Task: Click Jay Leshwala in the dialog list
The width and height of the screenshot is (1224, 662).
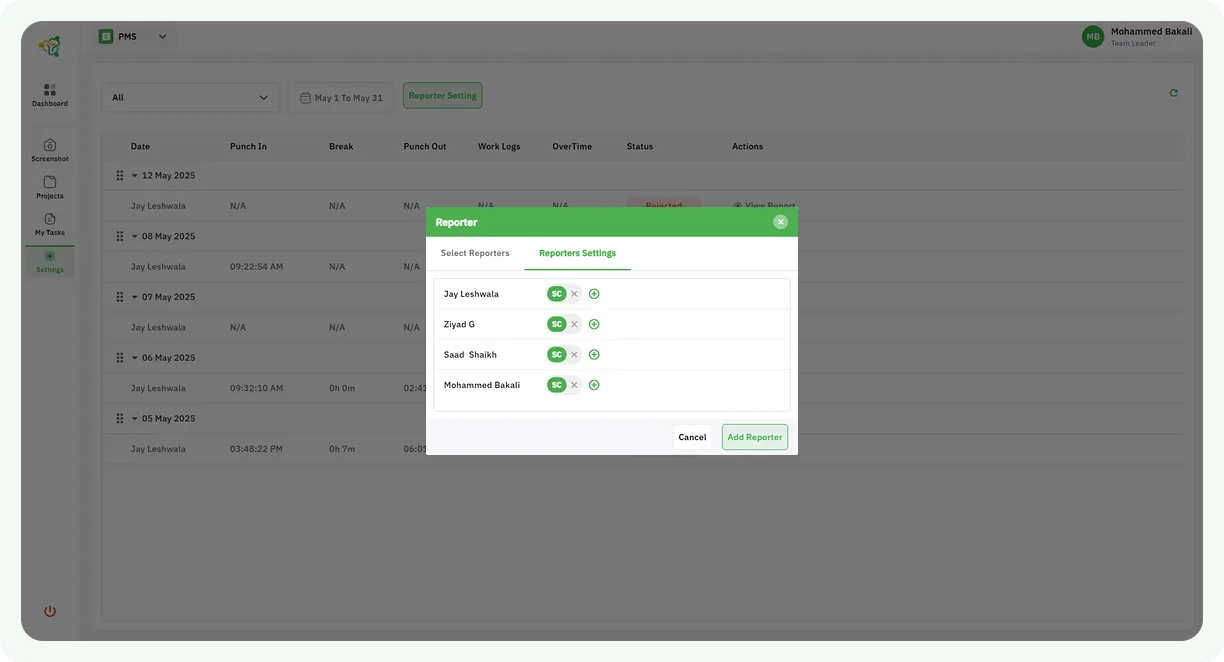Action: click(471, 294)
